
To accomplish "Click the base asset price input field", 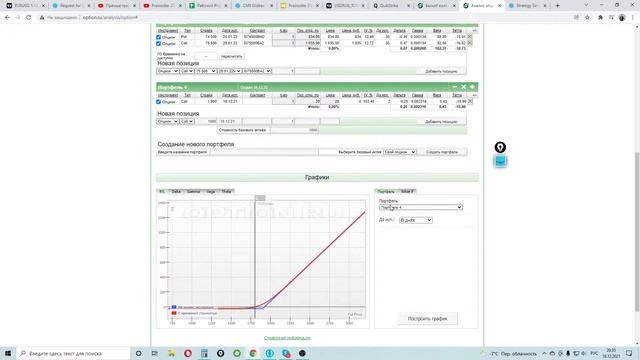I will (294, 130).
